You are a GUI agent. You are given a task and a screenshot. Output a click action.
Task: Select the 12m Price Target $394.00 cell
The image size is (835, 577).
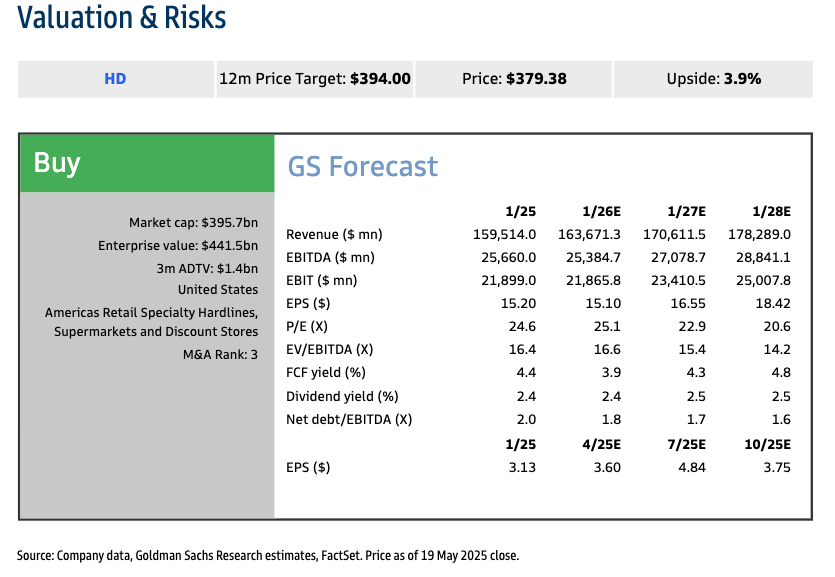tap(314, 79)
